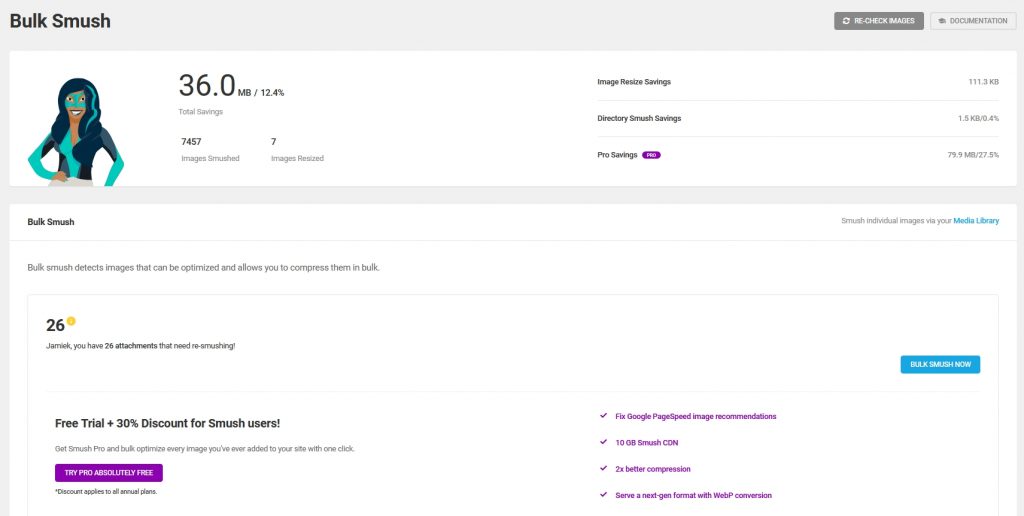Screen dimensions: 1024x516
Task: Select the Pro Savings row label
Action: [x=617, y=155]
